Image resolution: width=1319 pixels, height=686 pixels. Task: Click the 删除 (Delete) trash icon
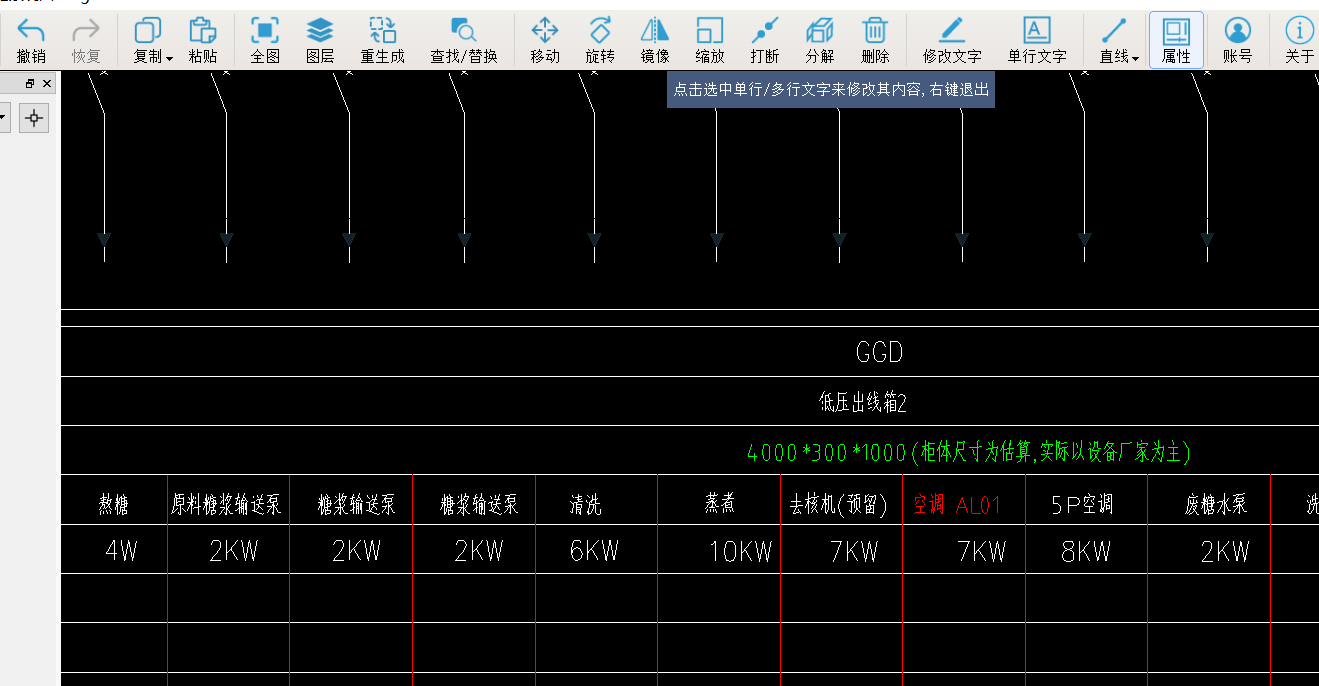click(x=875, y=41)
